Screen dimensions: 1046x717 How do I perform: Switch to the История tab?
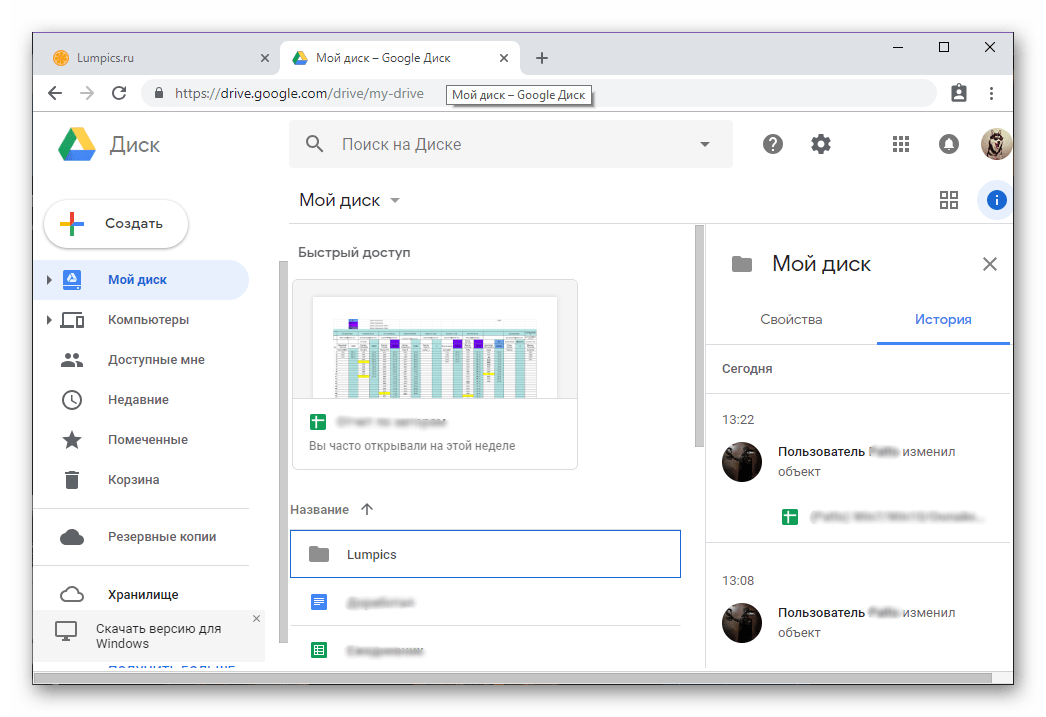click(943, 319)
